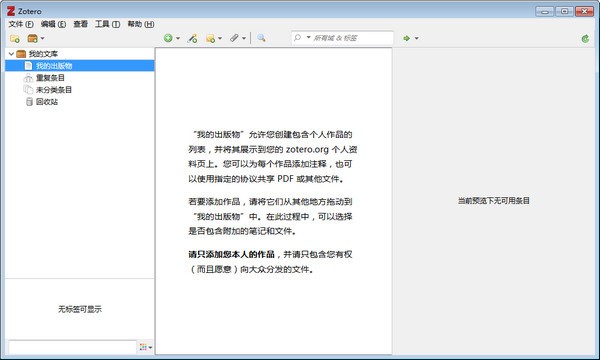Open the New Library dropdown arrow
The width and height of the screenshot is (600, 360).
coord(42,38)
